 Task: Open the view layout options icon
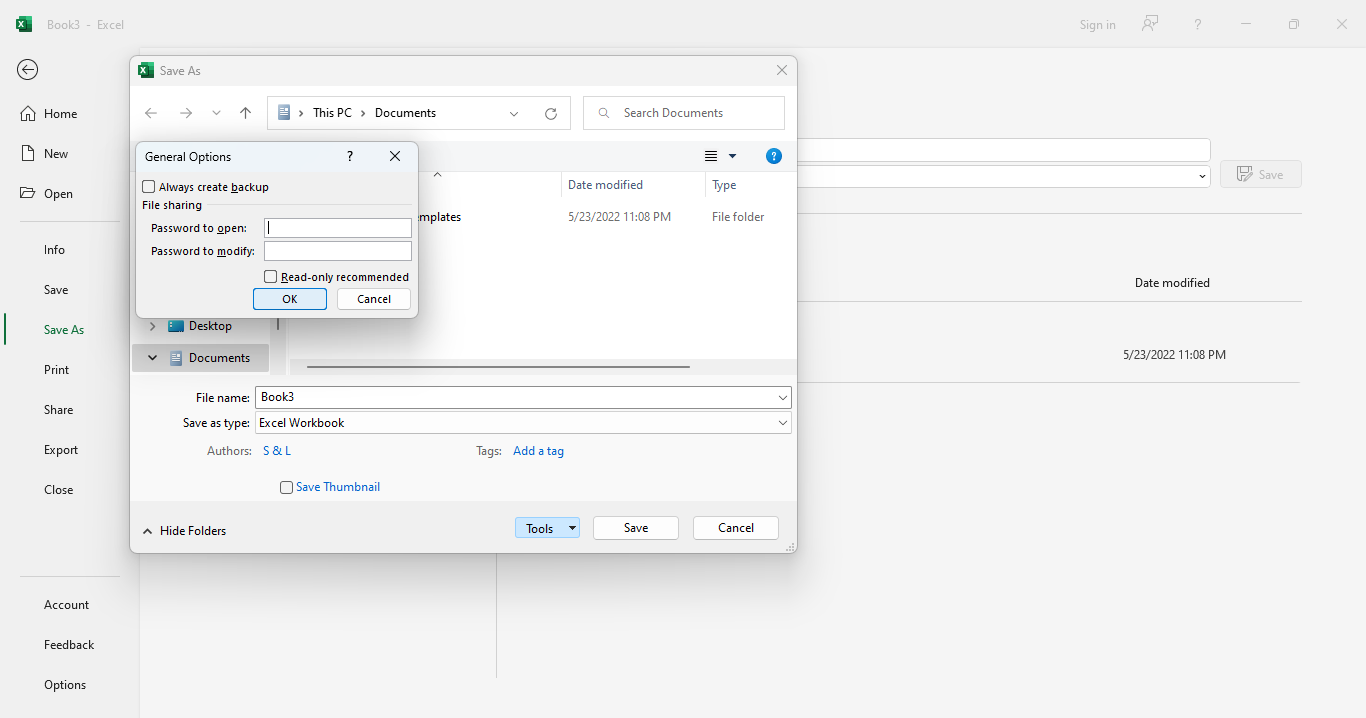point(711,156)
